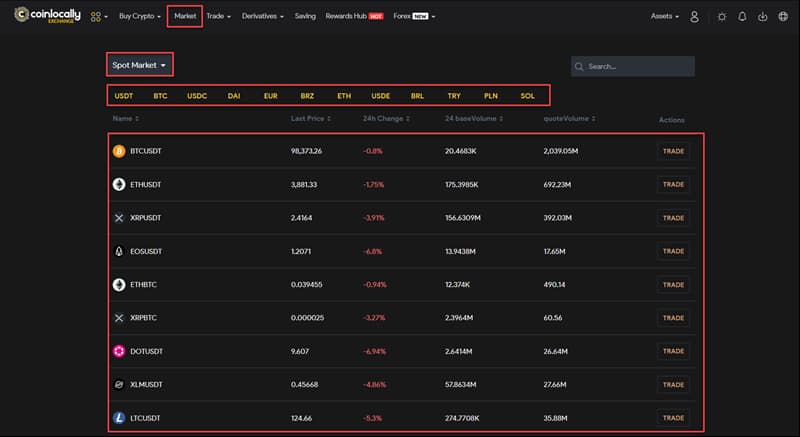Image resolution: width=800 pixels, height=437 pixels.
Task: Click TRADE button for BTCUSDT
Action: pos(673,151)
